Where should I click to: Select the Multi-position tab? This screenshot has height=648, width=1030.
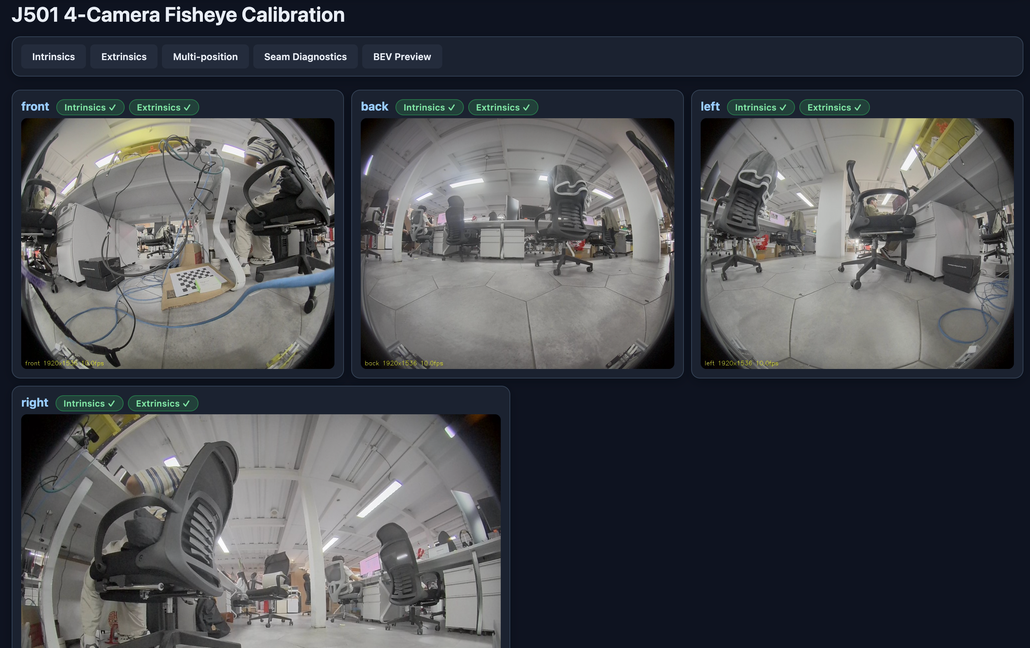[x=205, y=57]
